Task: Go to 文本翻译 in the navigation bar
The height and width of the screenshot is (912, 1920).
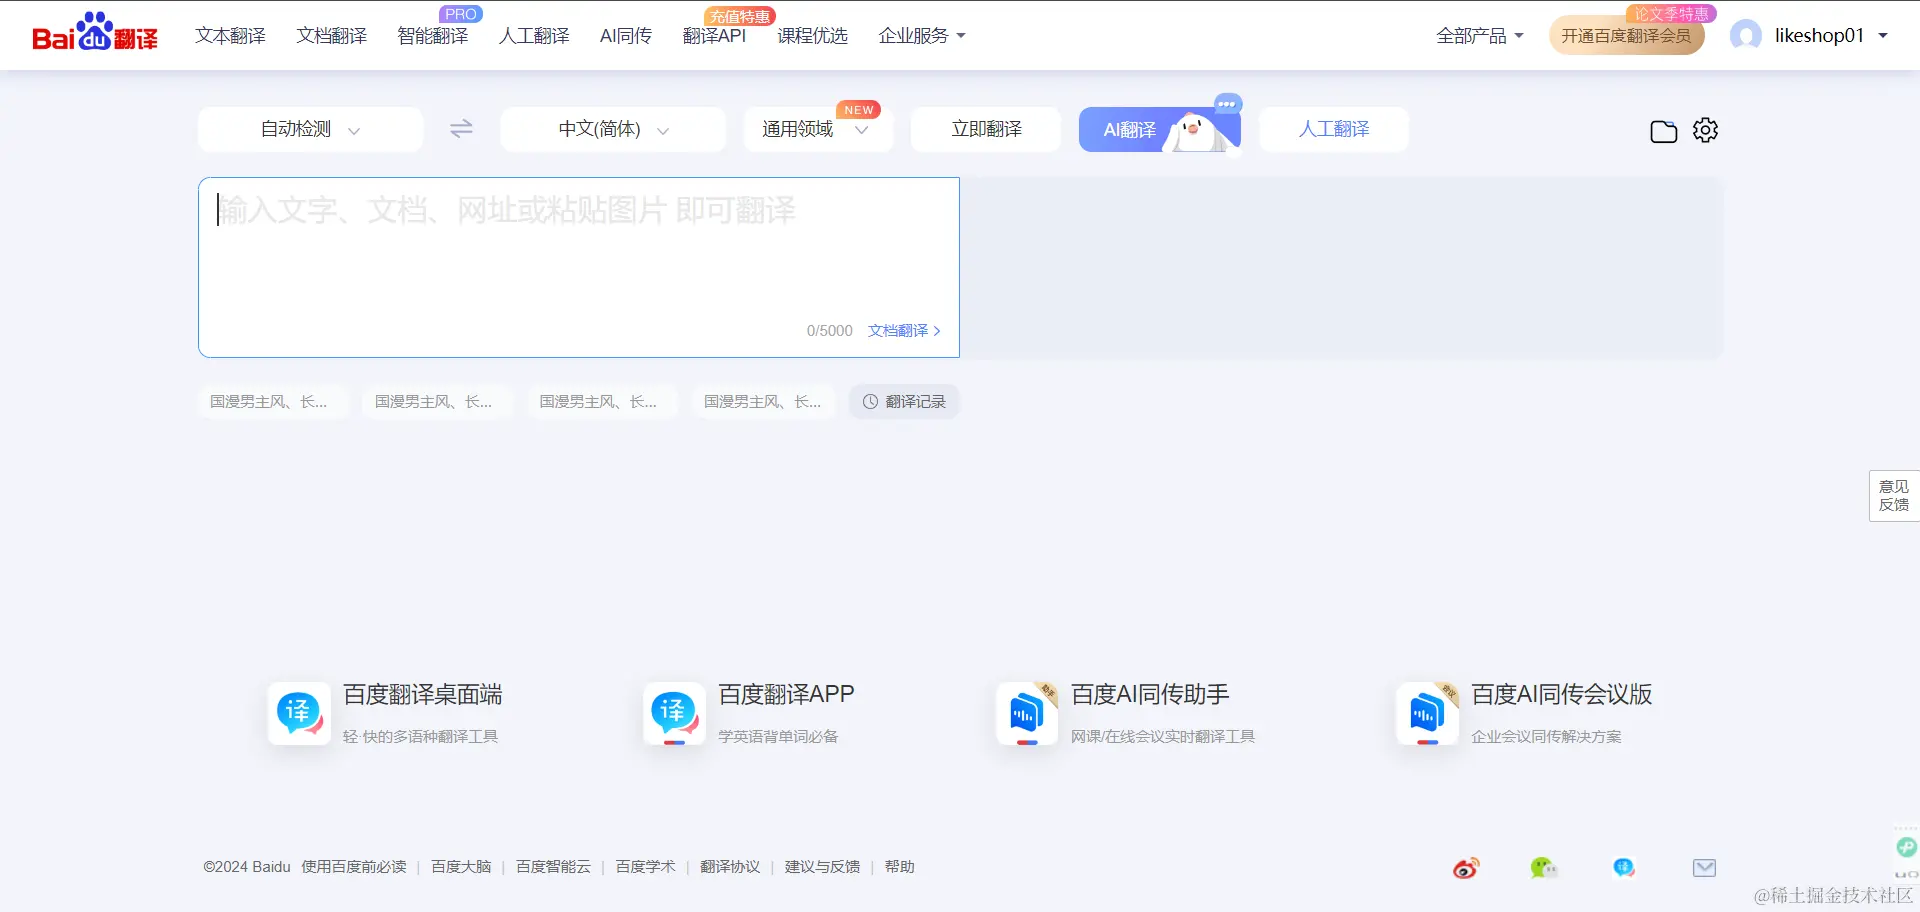Action: point(230,36)
